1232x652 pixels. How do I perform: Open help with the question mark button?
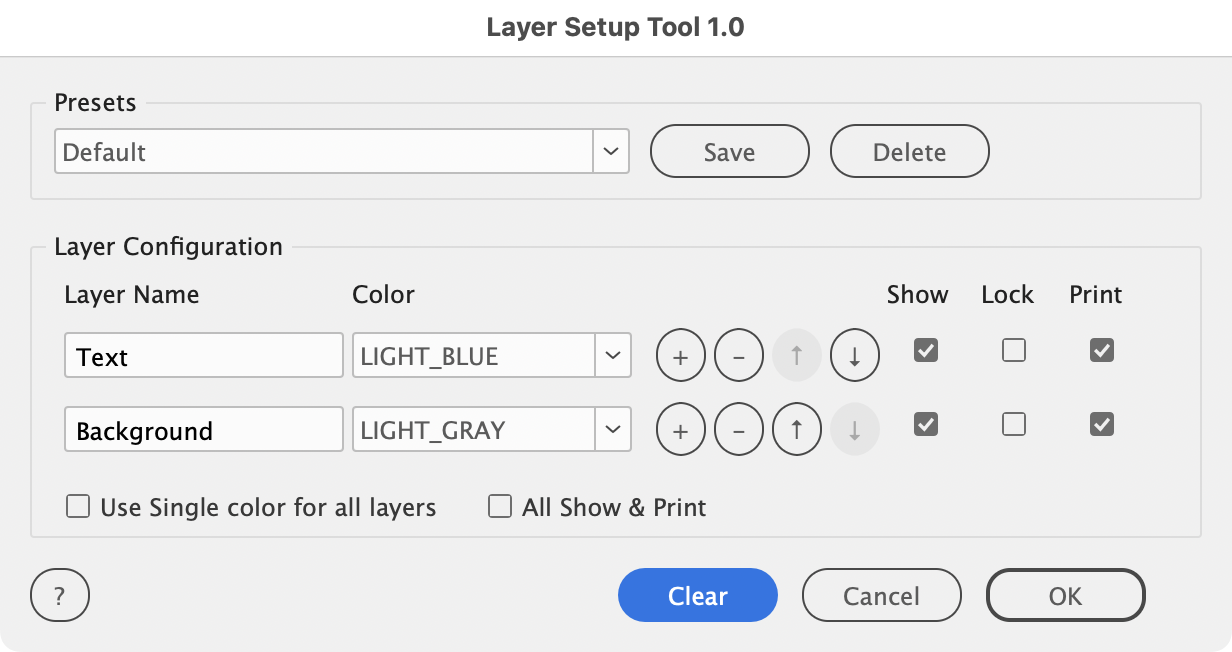point(60,596)
